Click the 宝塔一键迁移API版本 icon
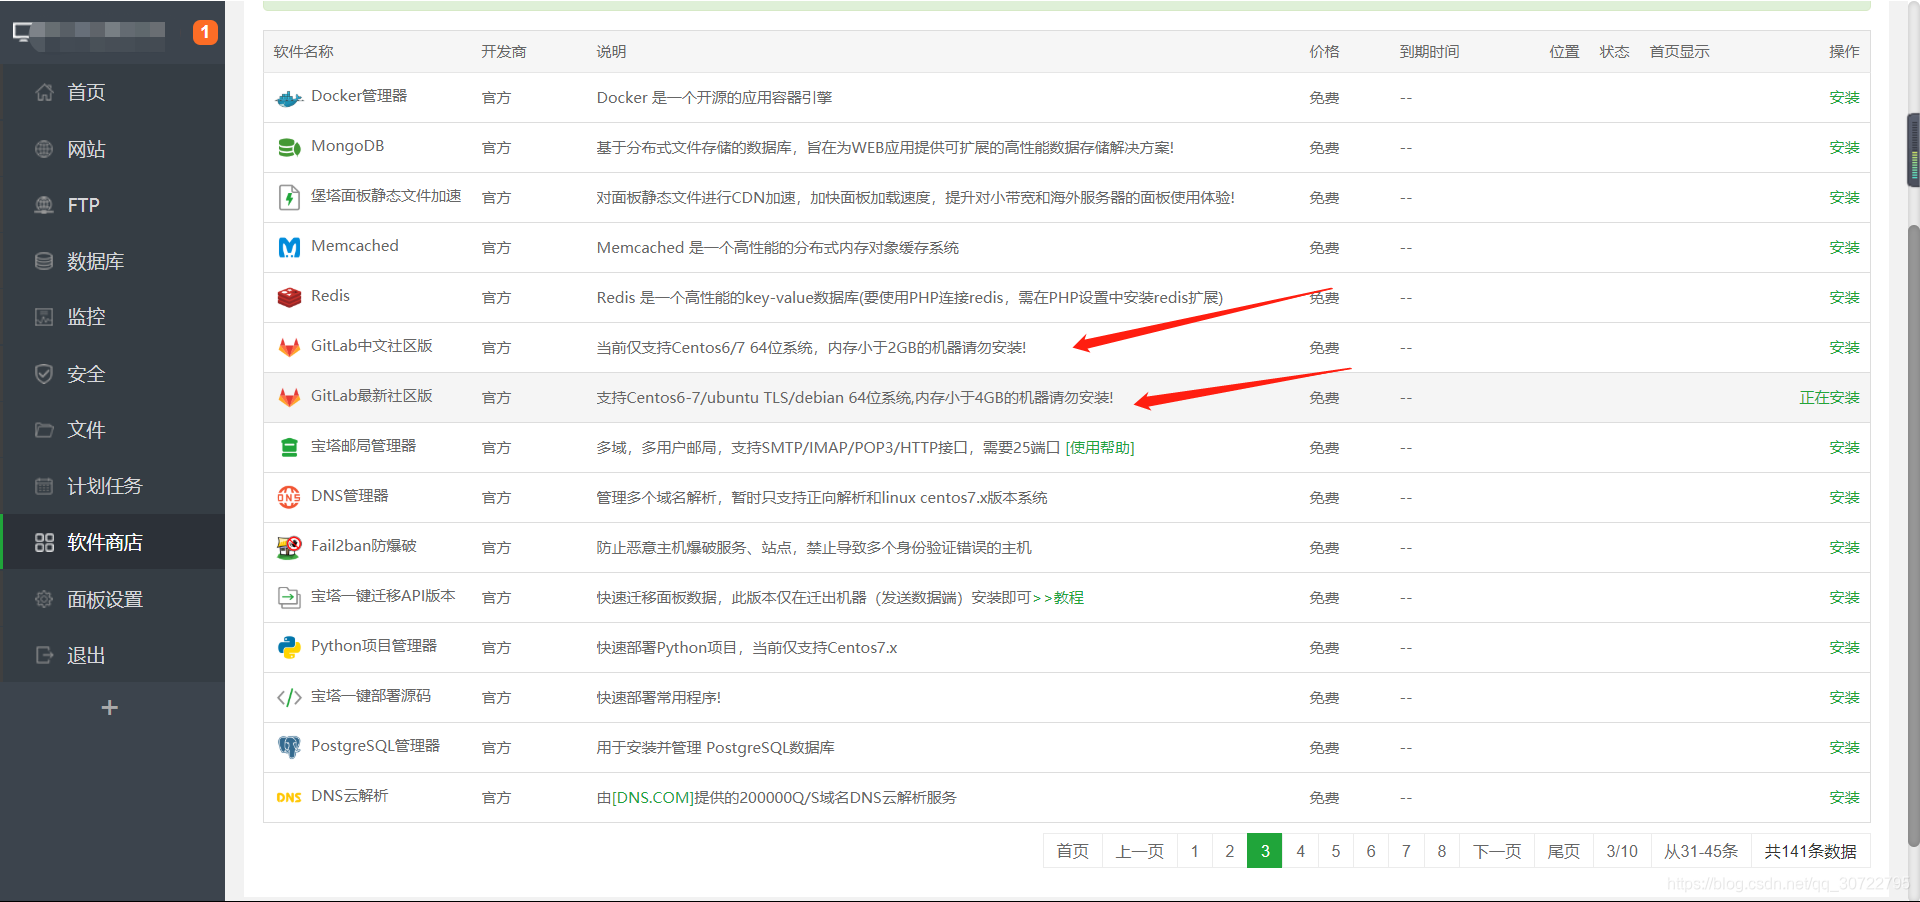 click(x=289, y=598)
